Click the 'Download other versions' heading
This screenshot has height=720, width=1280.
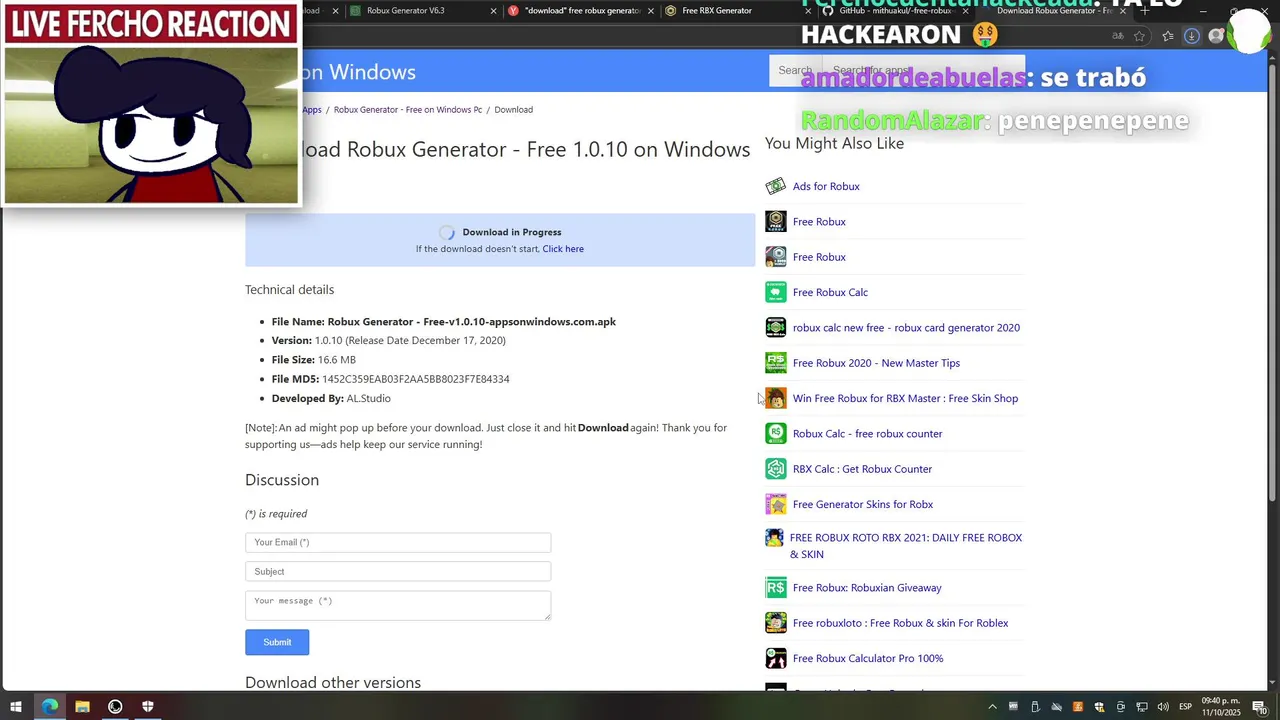click(x=333, y=683)
